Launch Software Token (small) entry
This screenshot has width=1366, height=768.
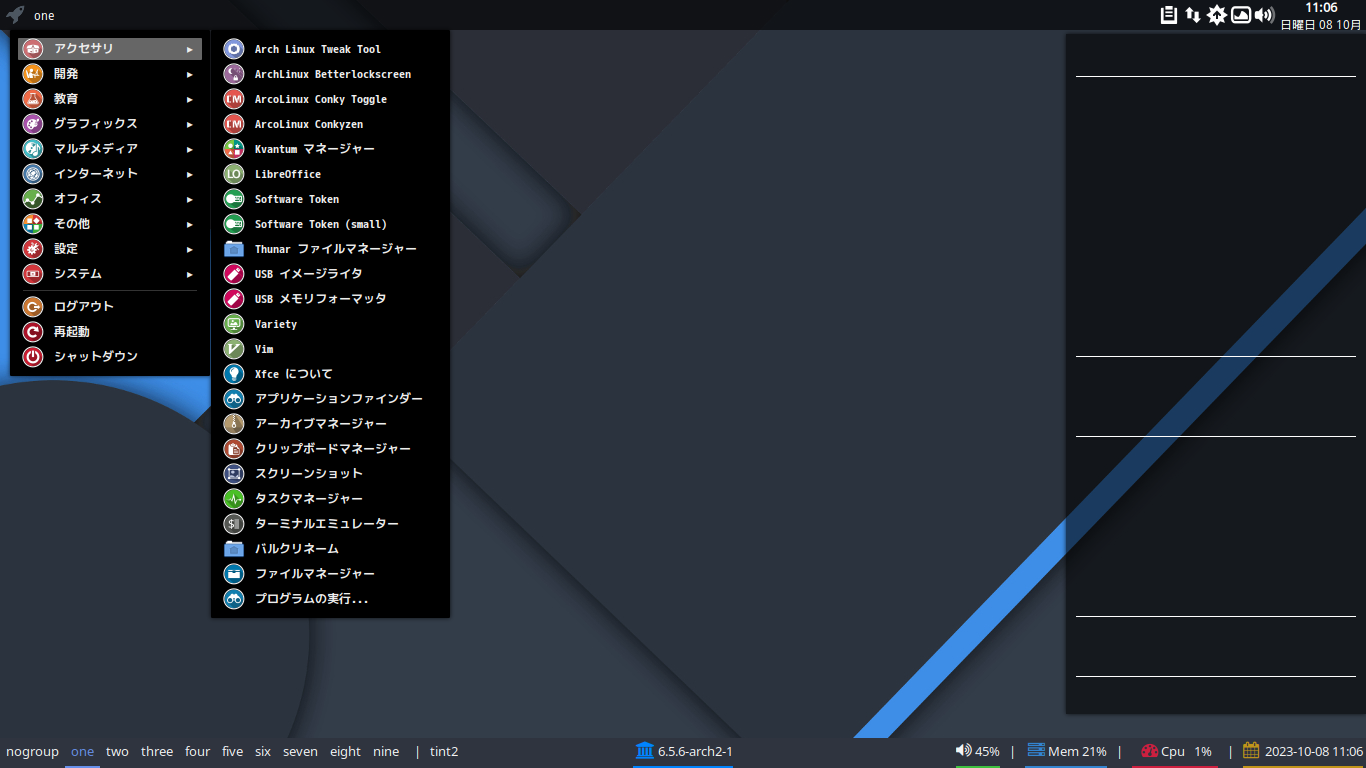pyautogui.click(x=330, y=224)
